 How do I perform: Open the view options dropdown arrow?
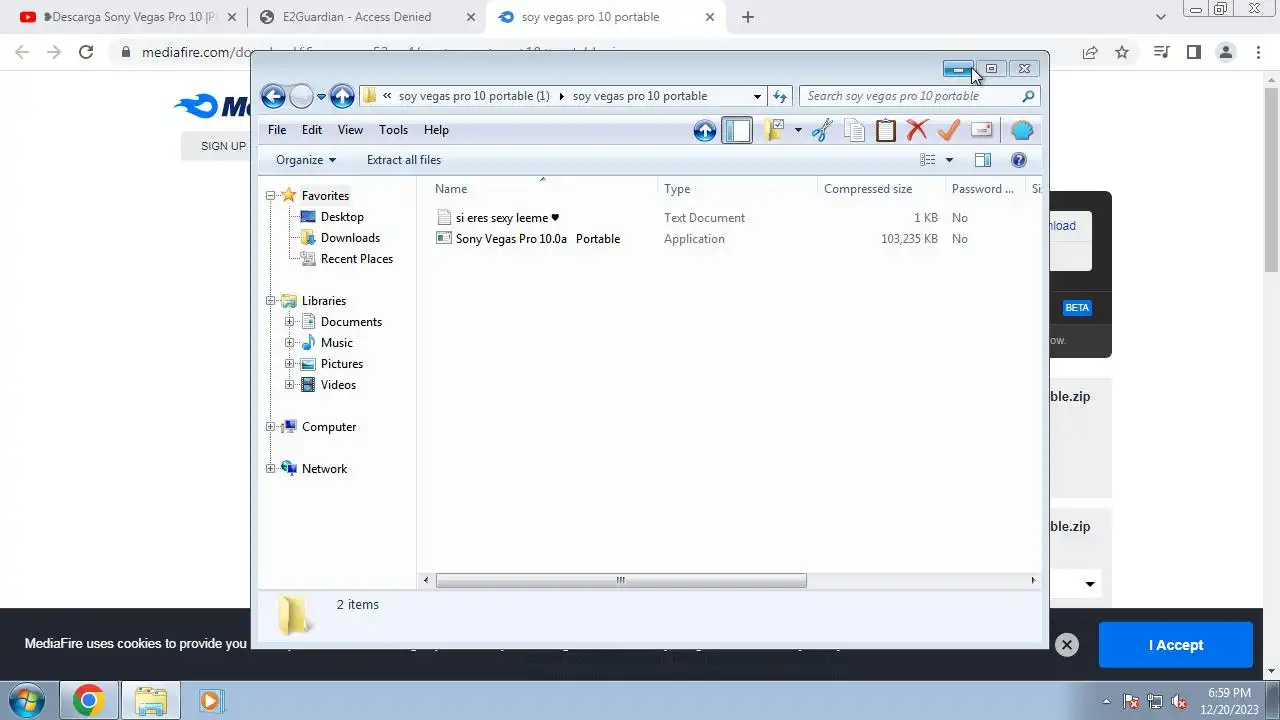pos(949,160)
